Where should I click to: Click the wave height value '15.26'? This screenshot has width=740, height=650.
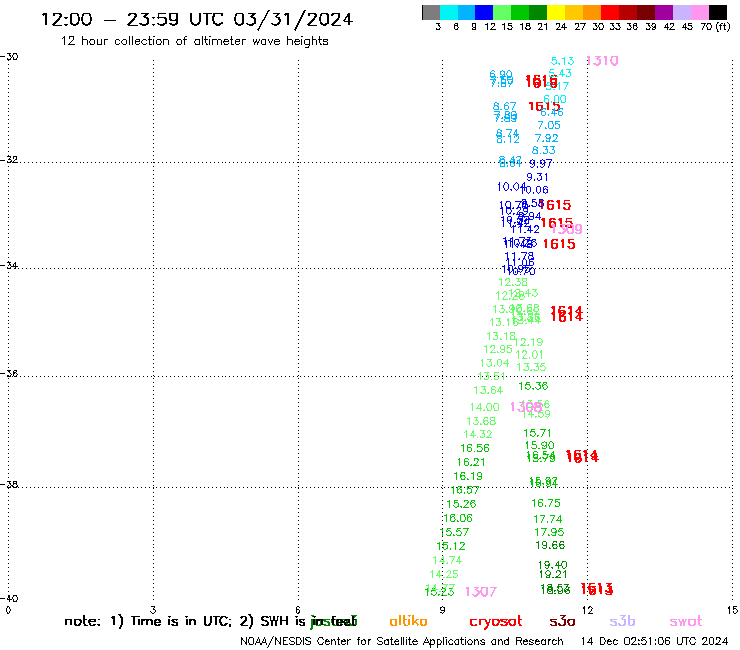click(x=462, y=504)
